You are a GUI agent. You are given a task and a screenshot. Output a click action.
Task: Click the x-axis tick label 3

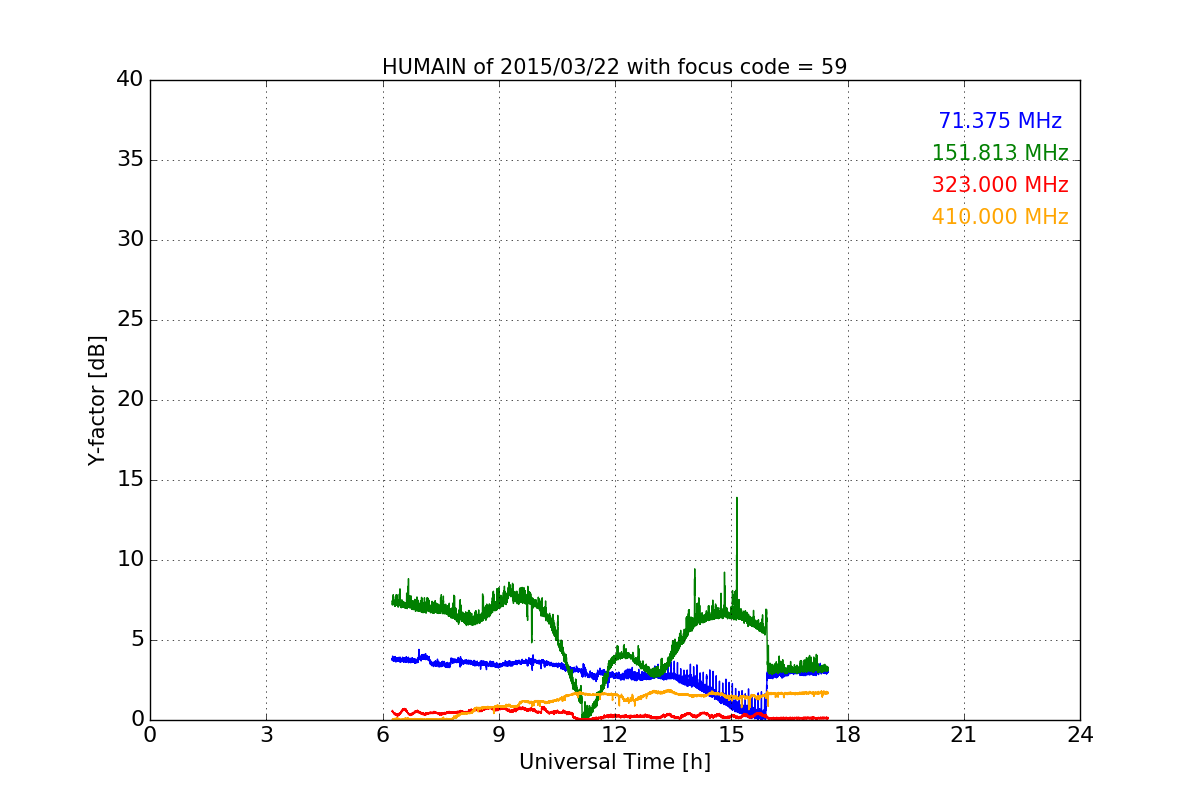coord(266,735)
